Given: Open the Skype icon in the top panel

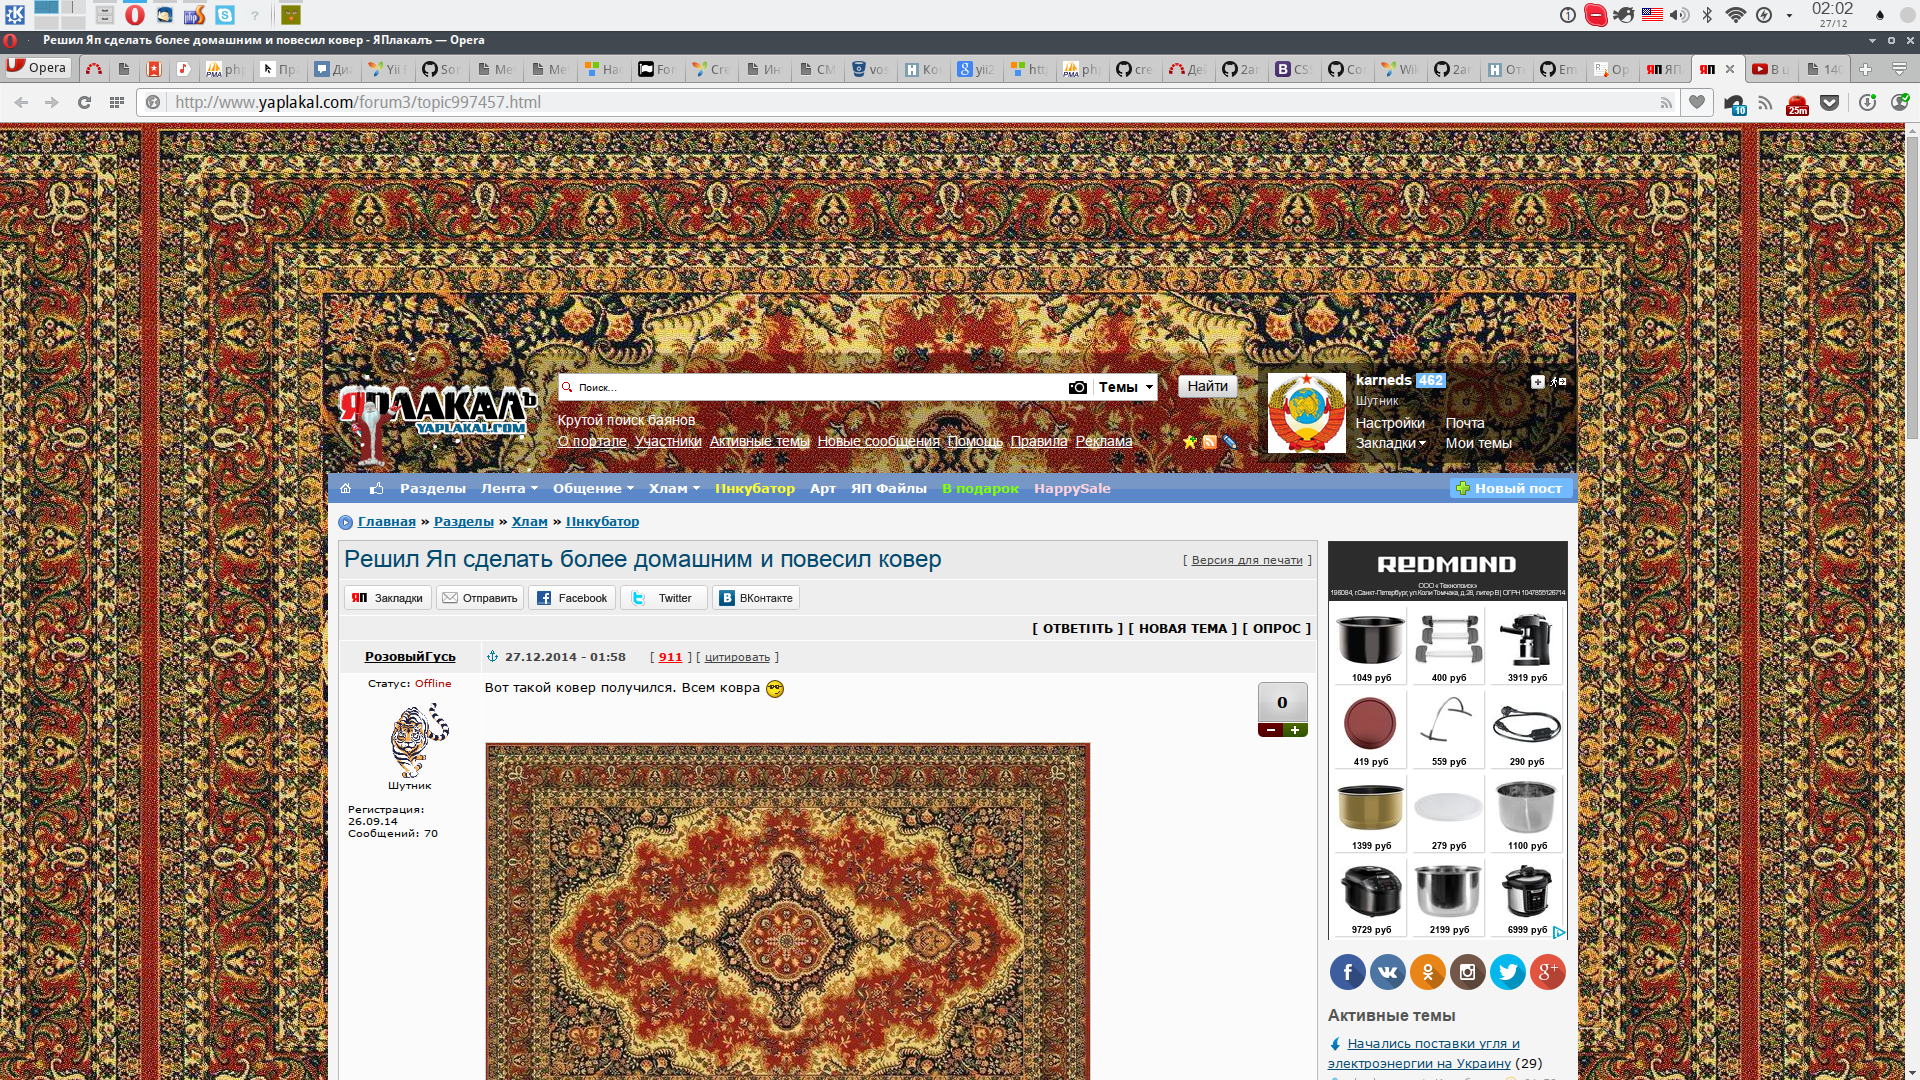Looking at the screenshot, I should (x=225, y=15).
